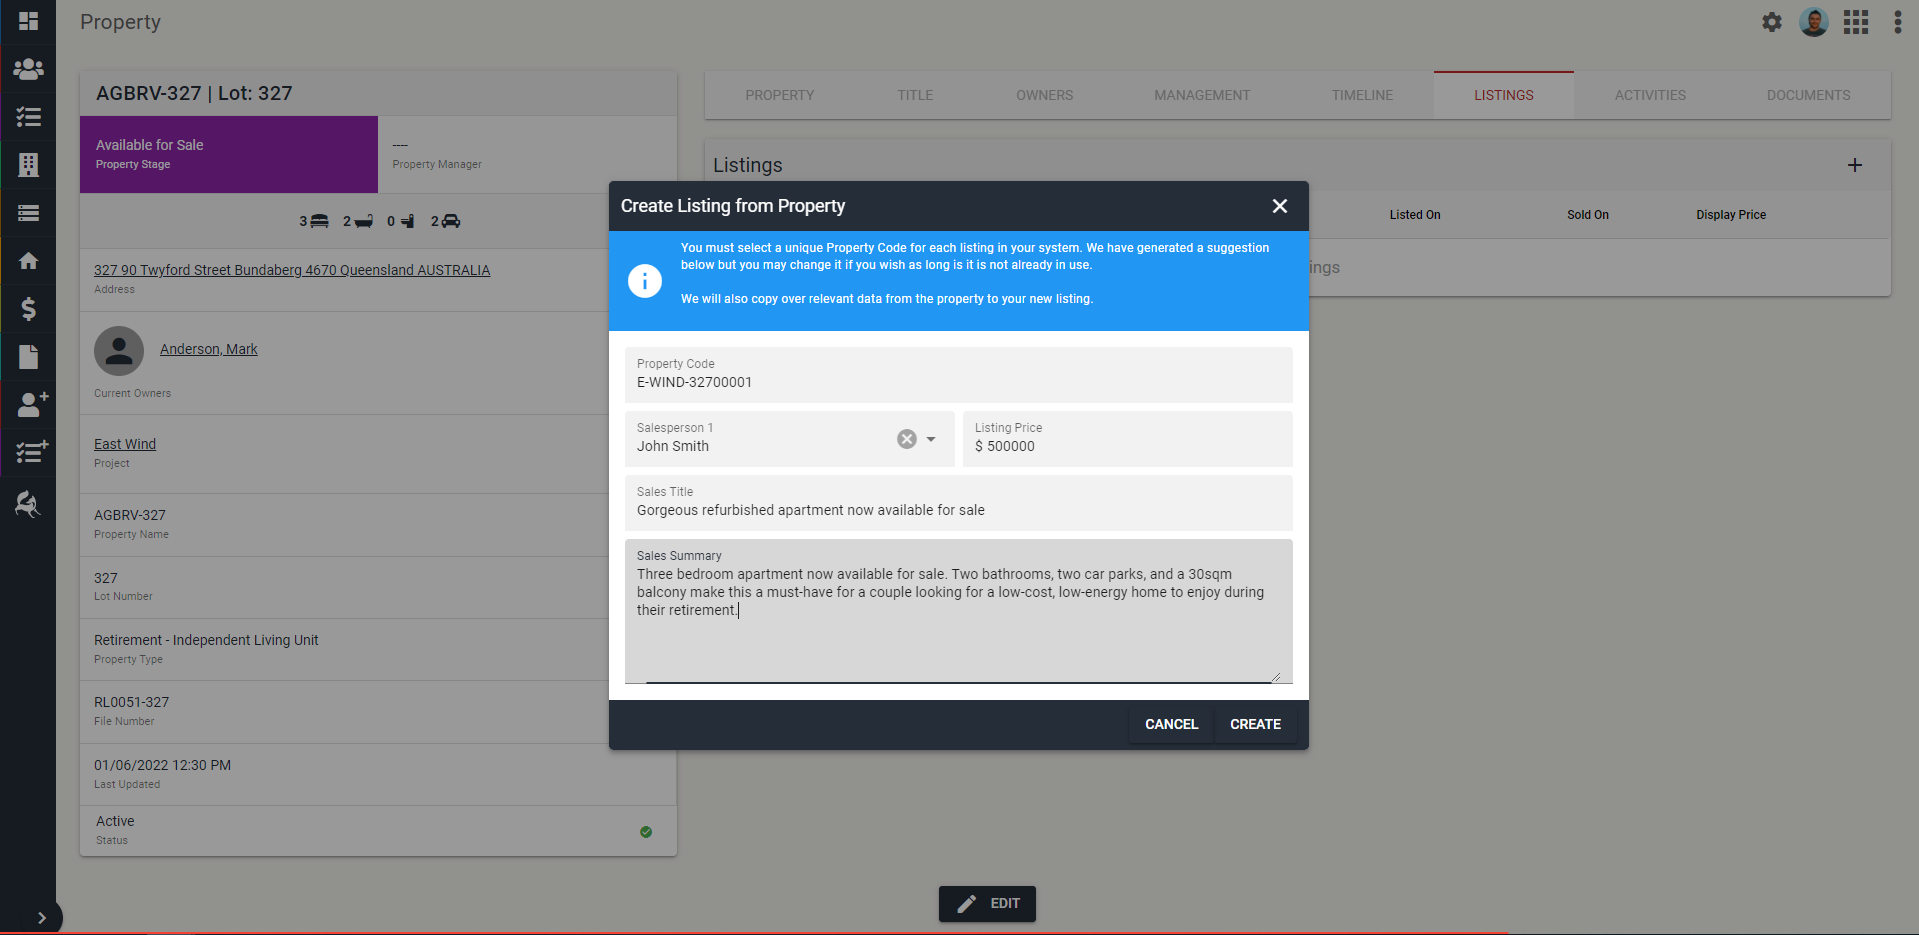Switch to the Timeline tab
Screen dimensions: 1919x935
[1361, 95]
